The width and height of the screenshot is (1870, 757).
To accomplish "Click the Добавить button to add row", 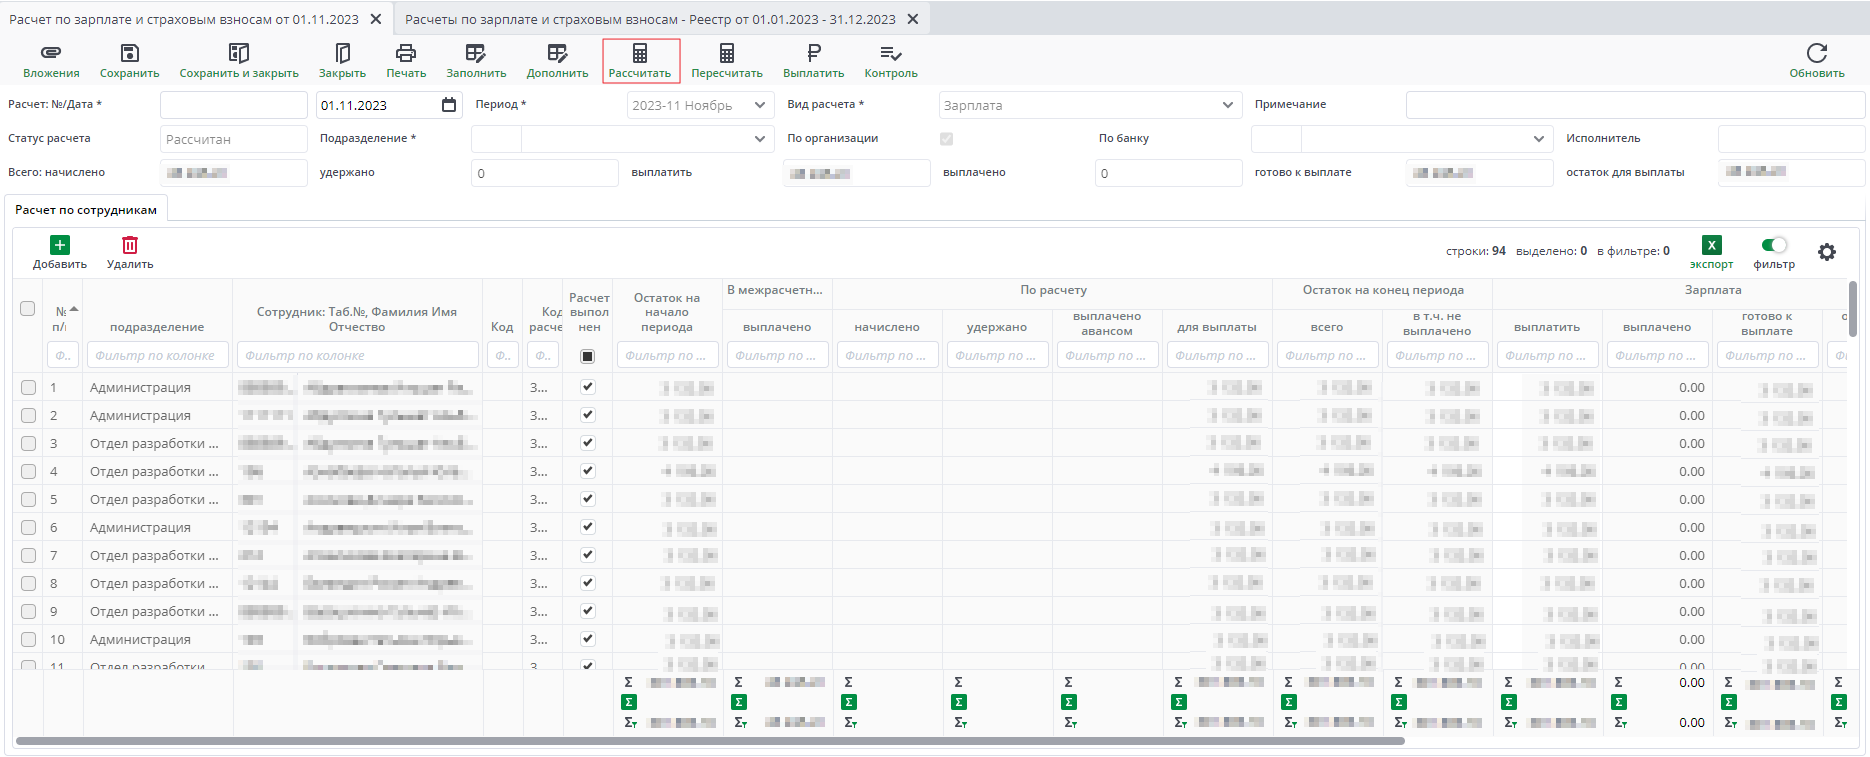I will click(60, 245).
